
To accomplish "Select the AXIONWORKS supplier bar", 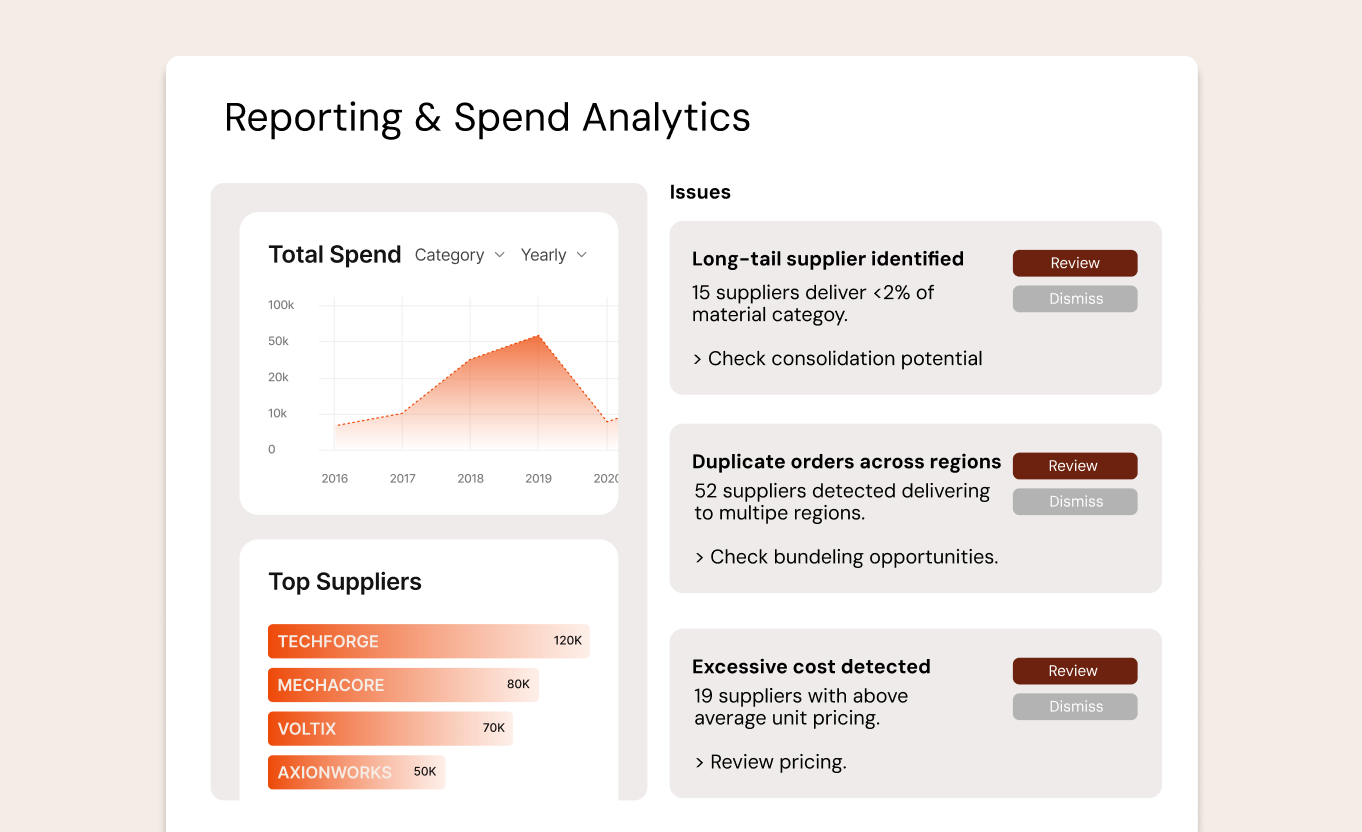I will click(356, 772).
